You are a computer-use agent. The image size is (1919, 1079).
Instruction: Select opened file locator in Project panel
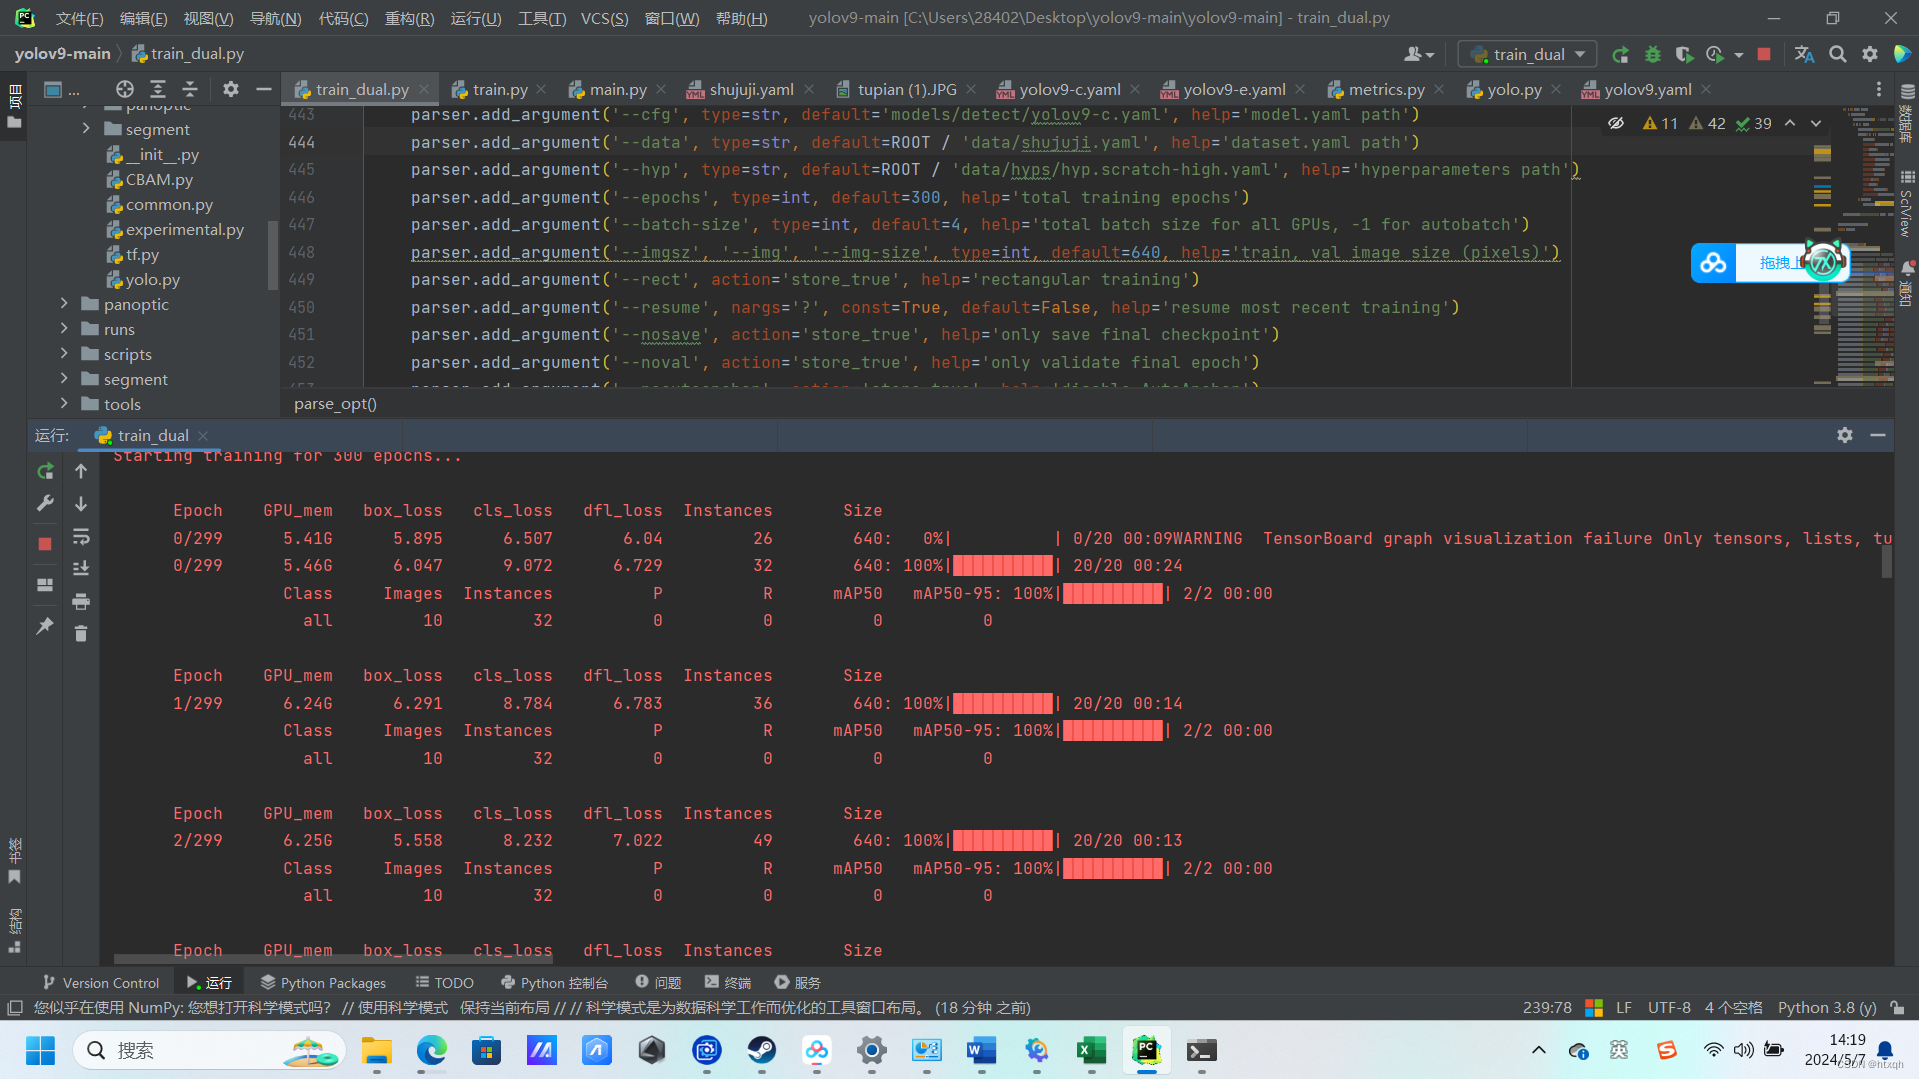pyautogui.click(x=125, y=89)
